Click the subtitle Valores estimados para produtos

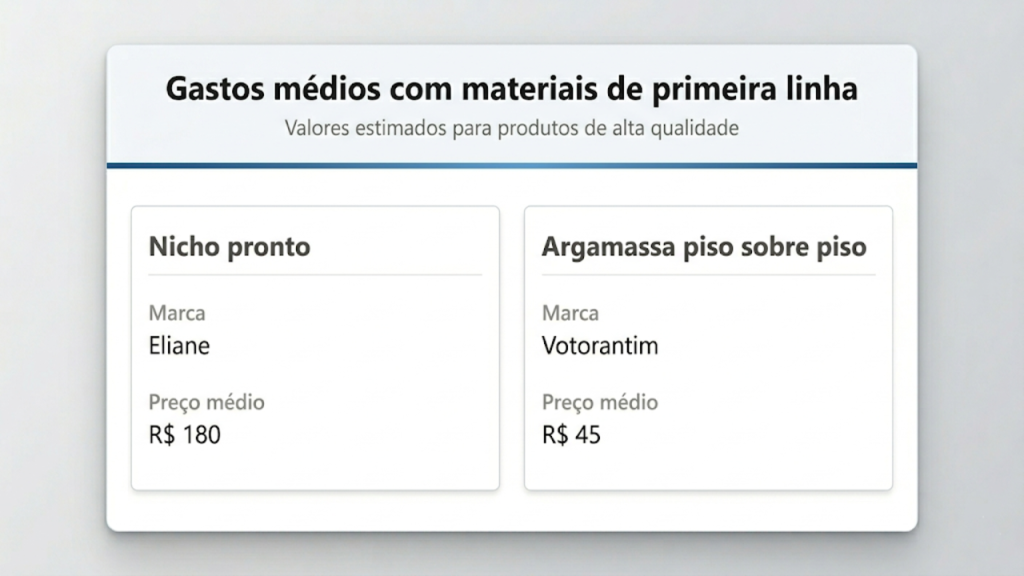tap(511, 128)
